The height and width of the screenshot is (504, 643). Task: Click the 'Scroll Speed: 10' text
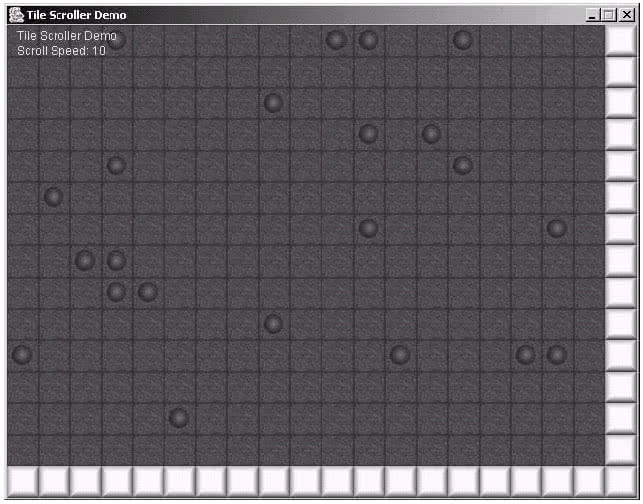pyautogui.click(x=62, y=51)
